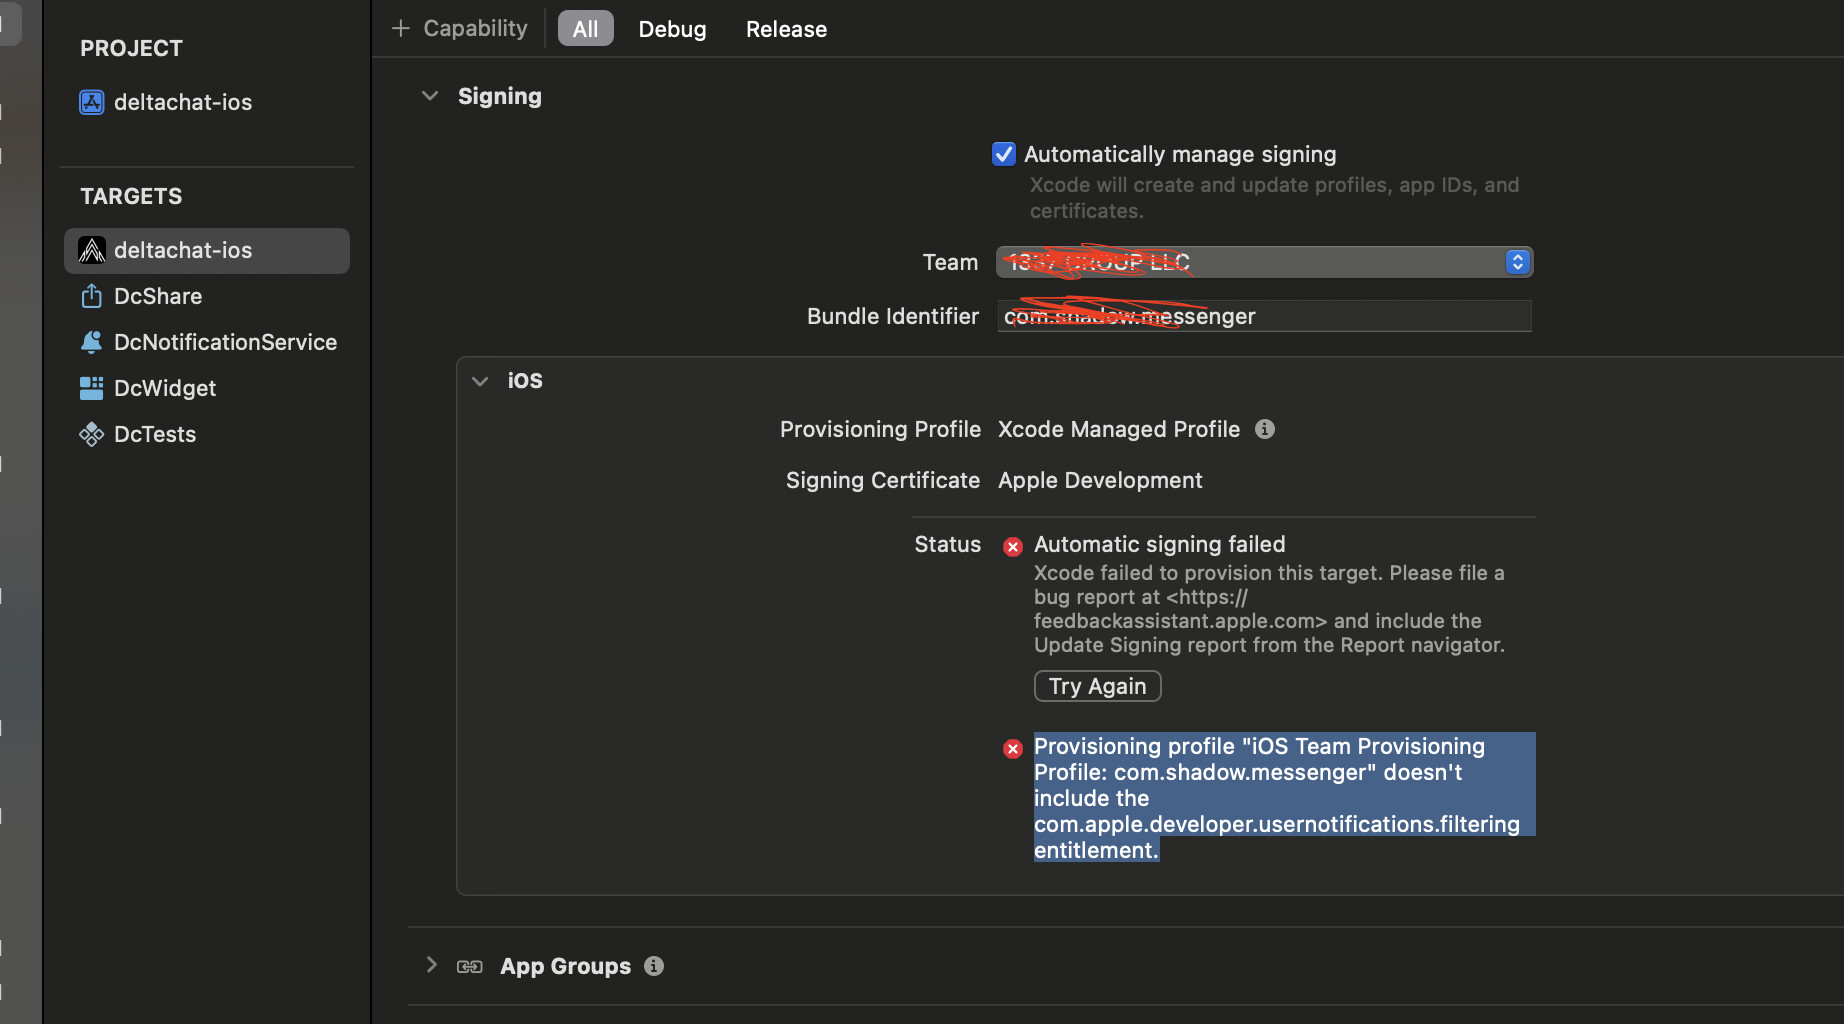Collapse the Signing section
Viewport: 1844px width, 1024px height.
pyautogui.click(x=430, y=96)
